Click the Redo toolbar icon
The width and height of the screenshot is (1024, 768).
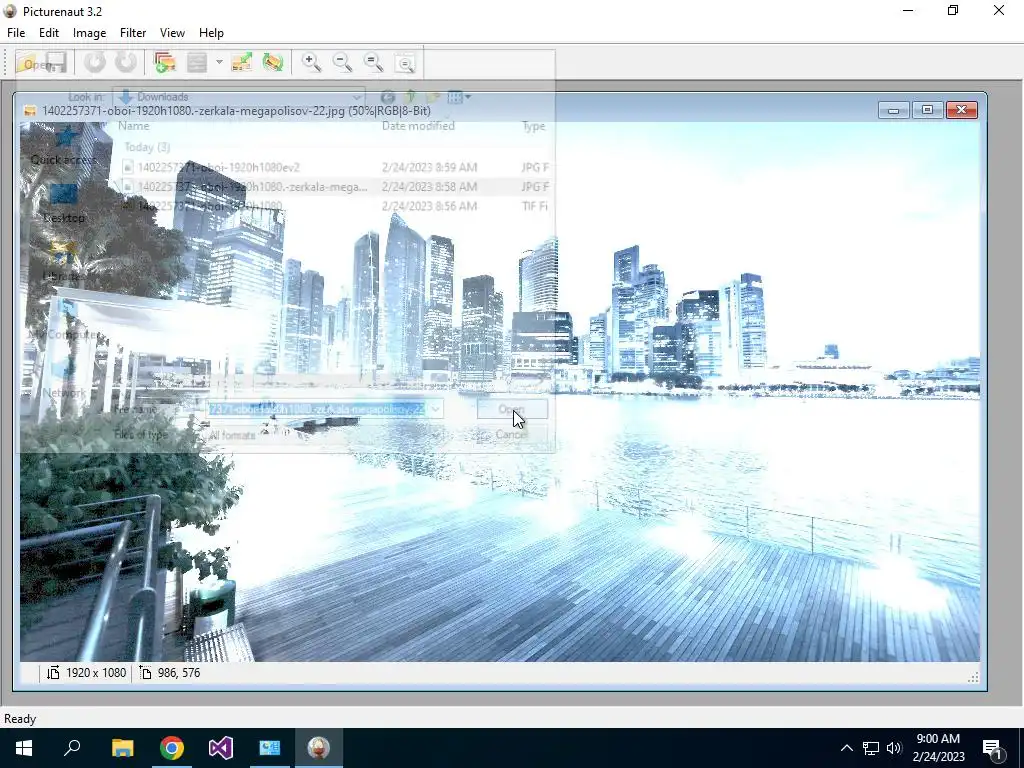coord(126,63)
